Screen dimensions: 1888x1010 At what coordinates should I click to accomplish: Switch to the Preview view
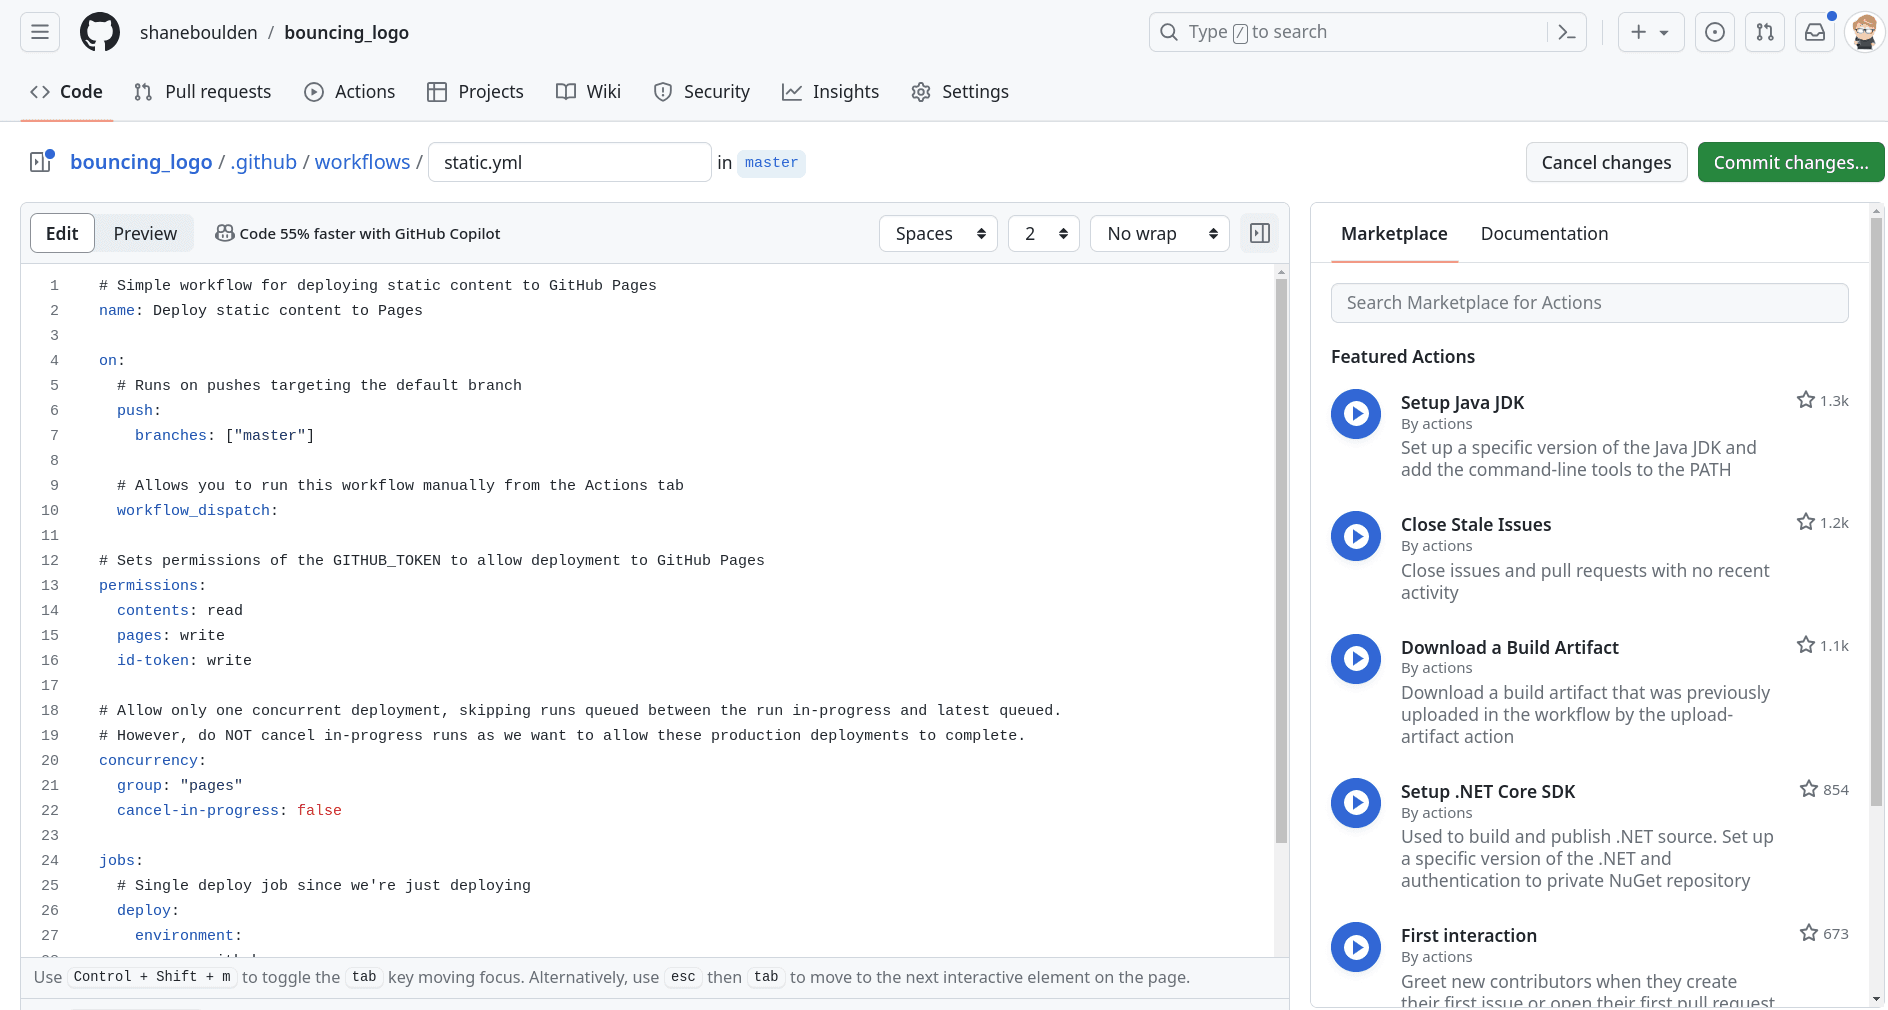click(x=145, y=233)
